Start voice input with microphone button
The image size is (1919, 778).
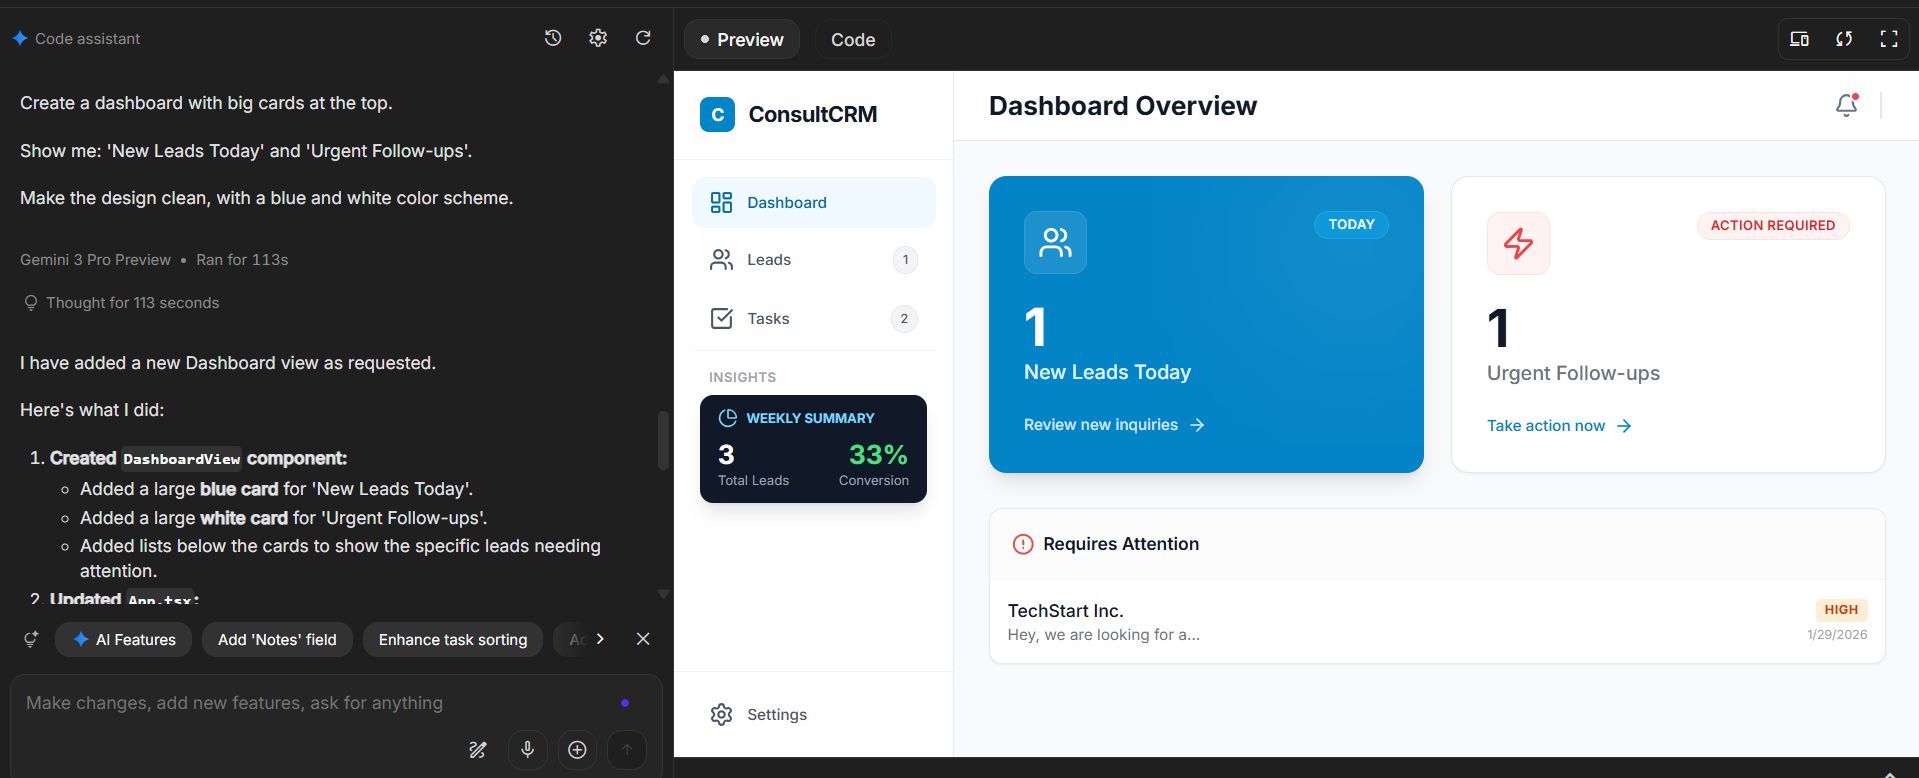click(527, 750)
